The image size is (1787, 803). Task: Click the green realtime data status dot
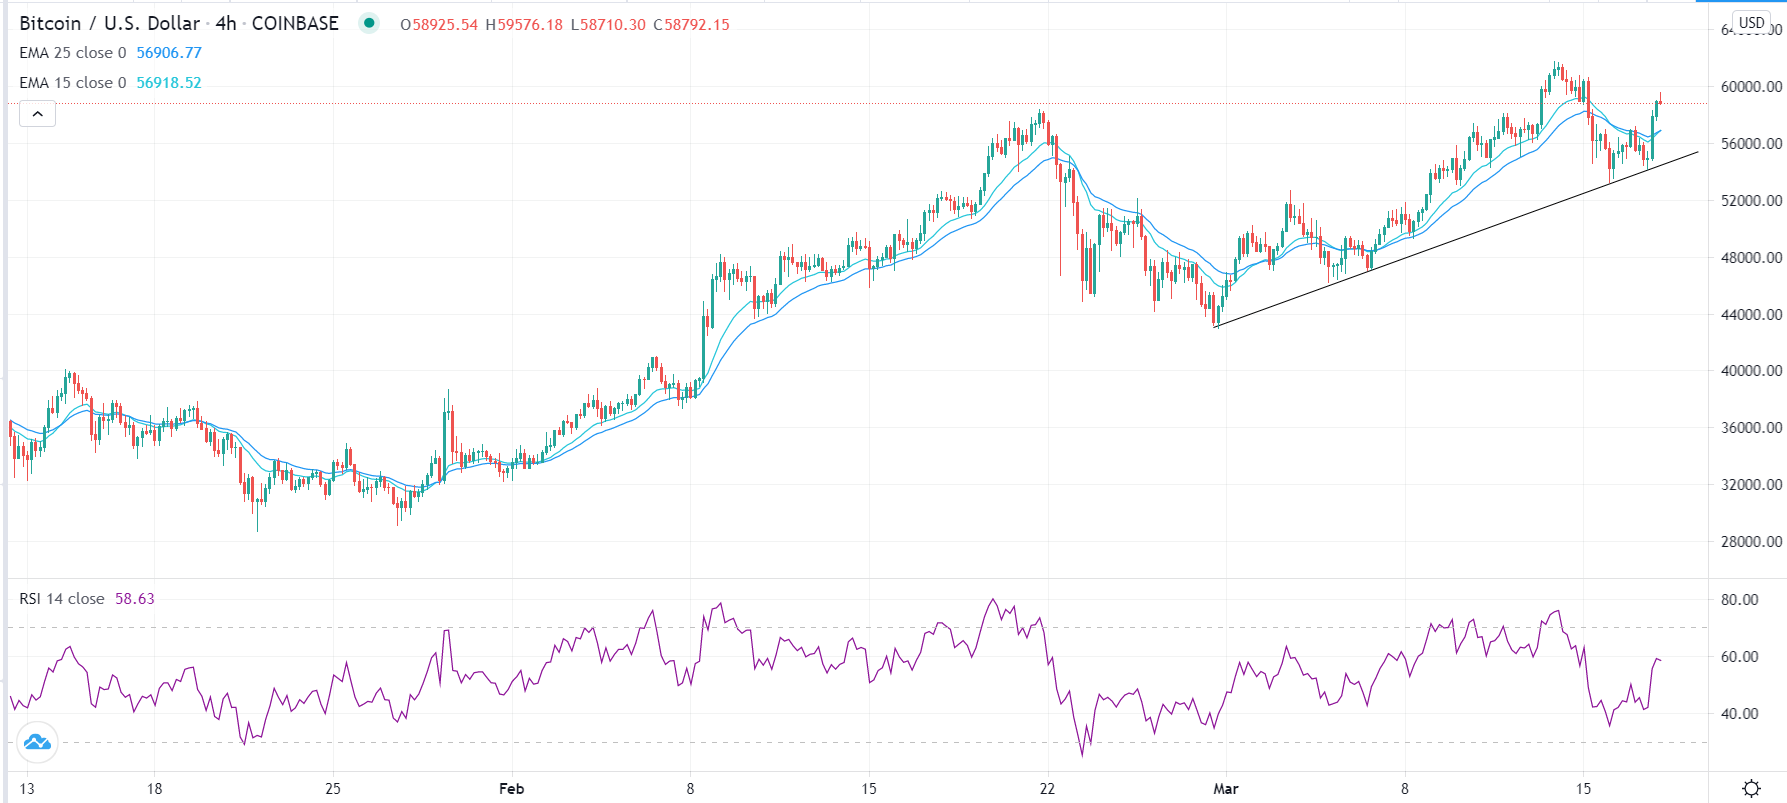tap(368, 22)
